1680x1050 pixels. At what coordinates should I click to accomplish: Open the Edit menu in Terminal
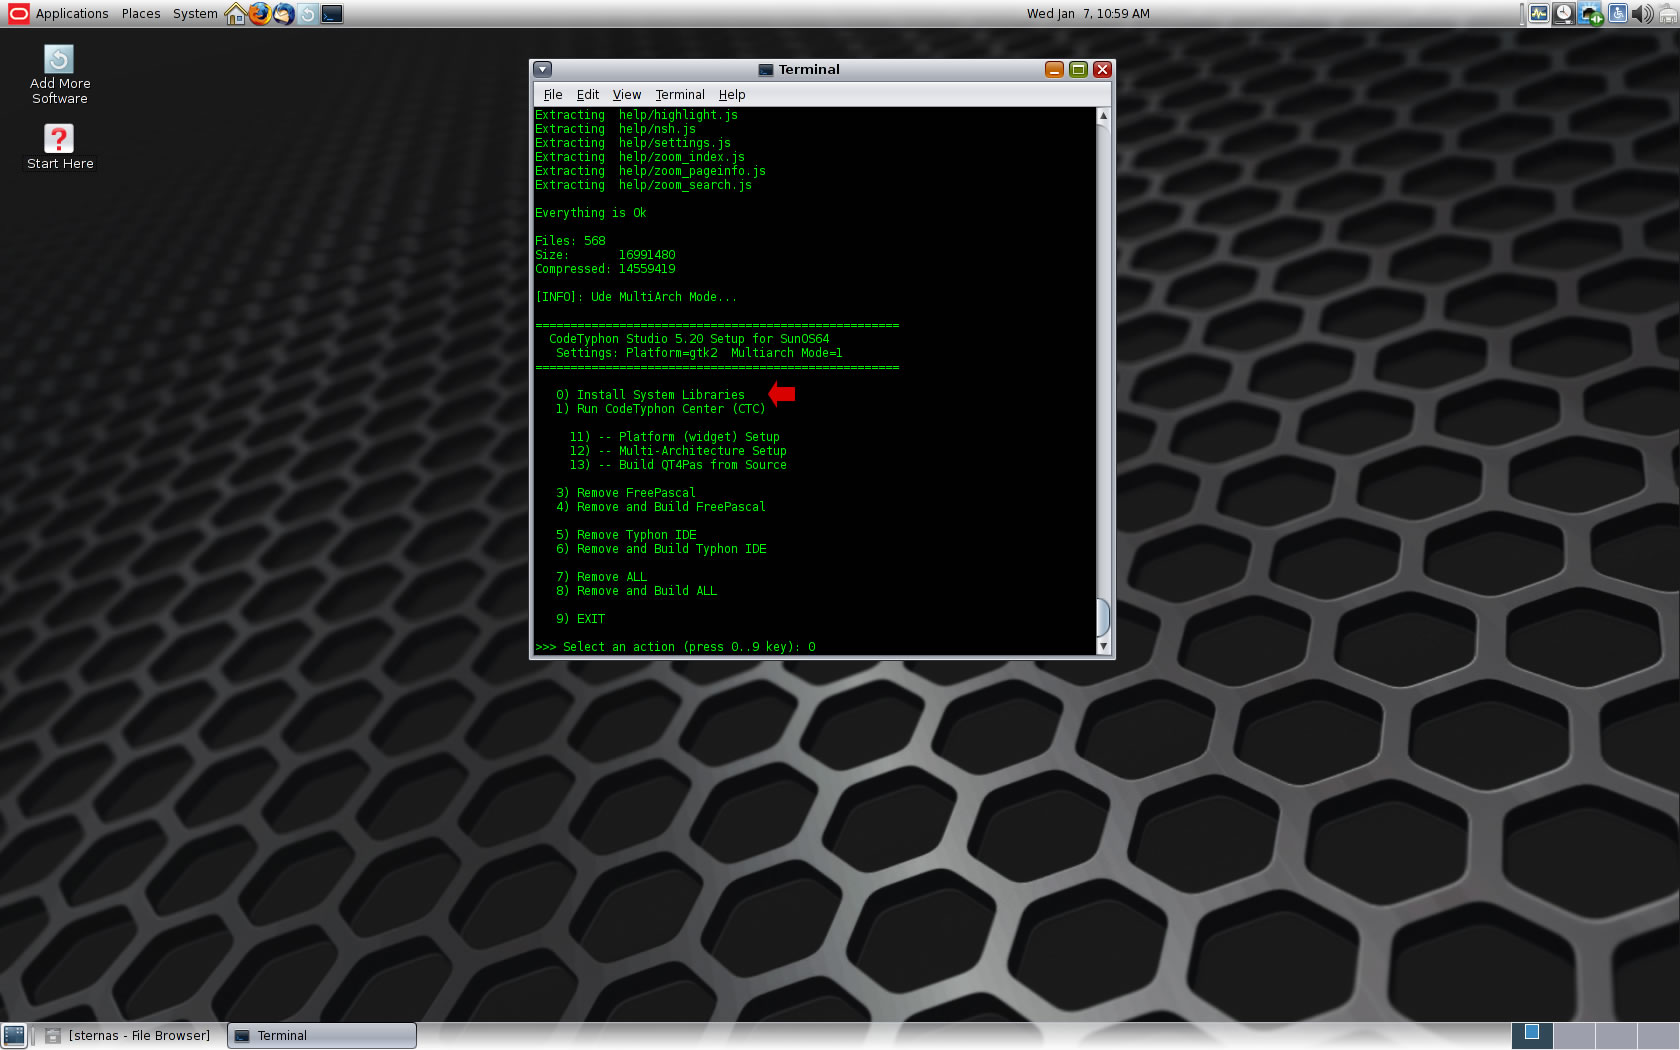click(x=588, y=95)
